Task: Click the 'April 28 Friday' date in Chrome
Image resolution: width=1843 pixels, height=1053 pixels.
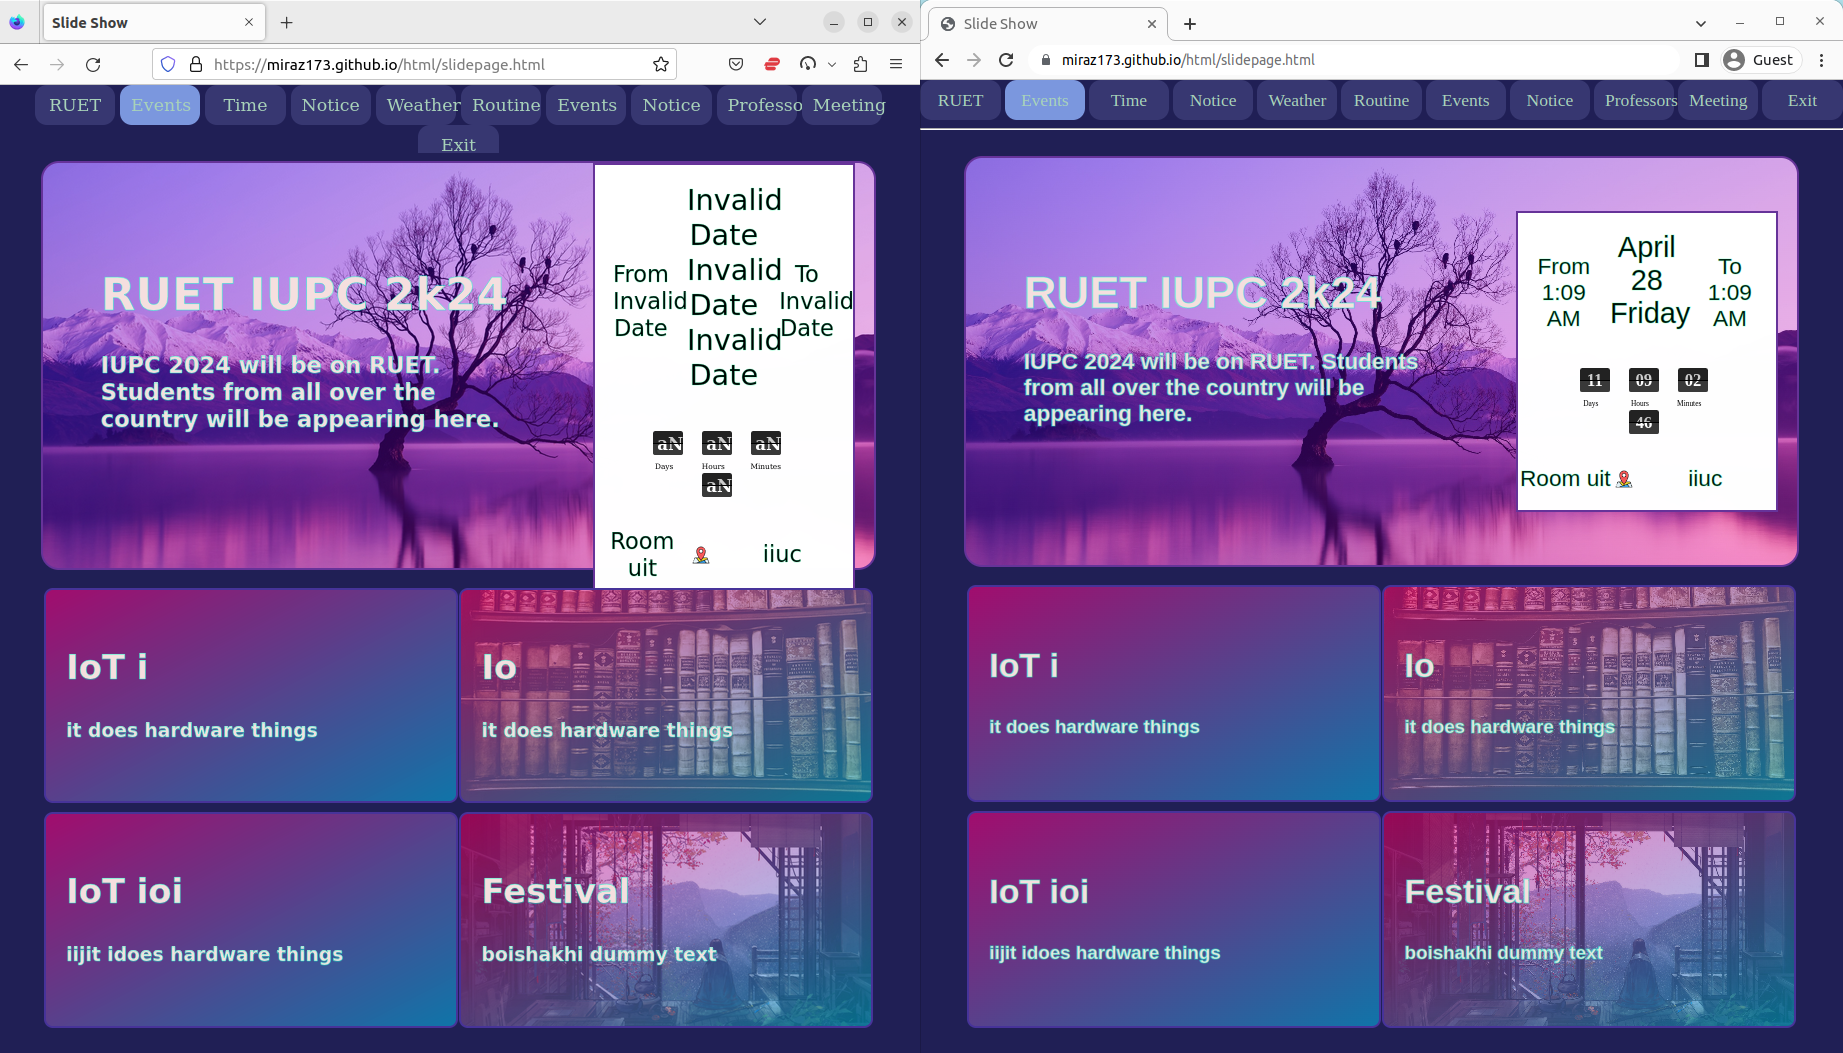Action: click(1648, 280)
